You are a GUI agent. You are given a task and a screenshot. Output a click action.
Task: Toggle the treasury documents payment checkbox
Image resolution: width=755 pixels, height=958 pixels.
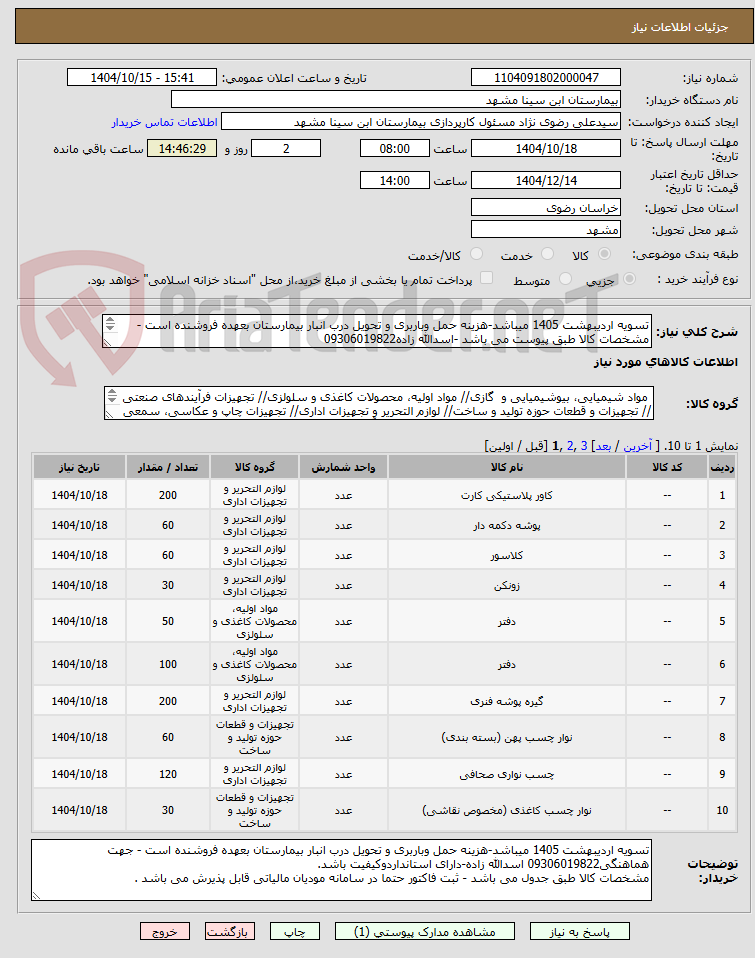(486, 279)
